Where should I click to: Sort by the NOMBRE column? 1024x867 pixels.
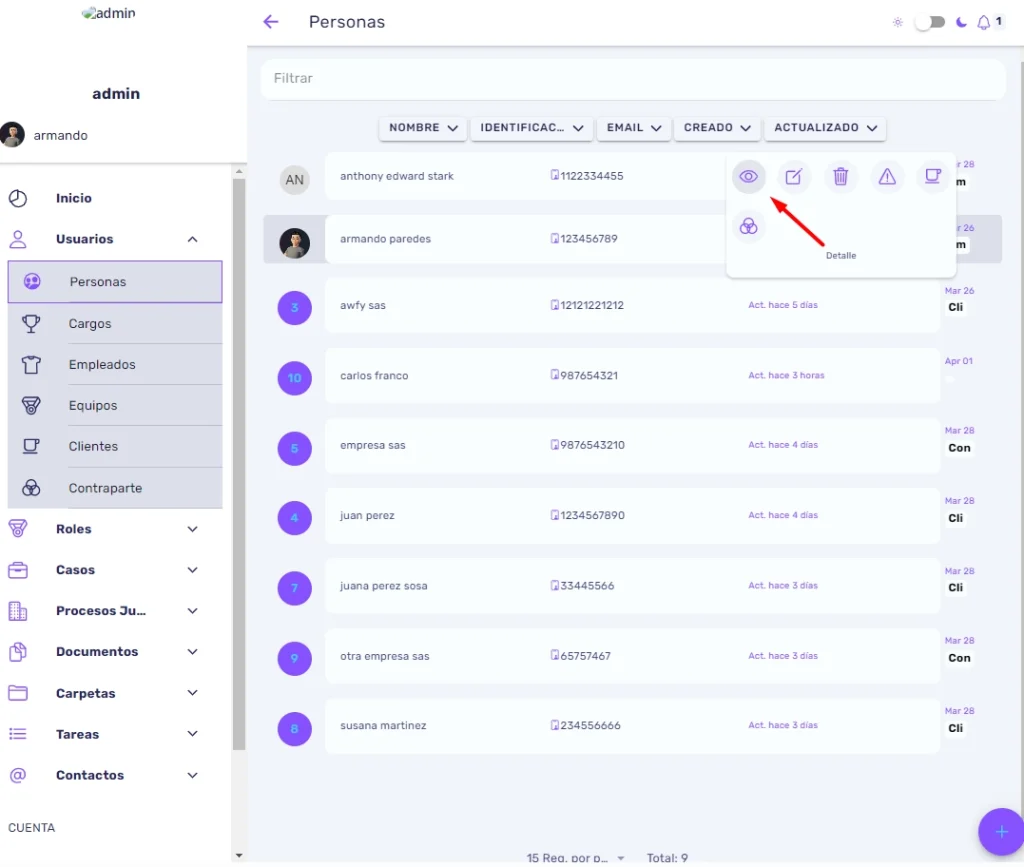pyautogui.click(x=423, y=127)
